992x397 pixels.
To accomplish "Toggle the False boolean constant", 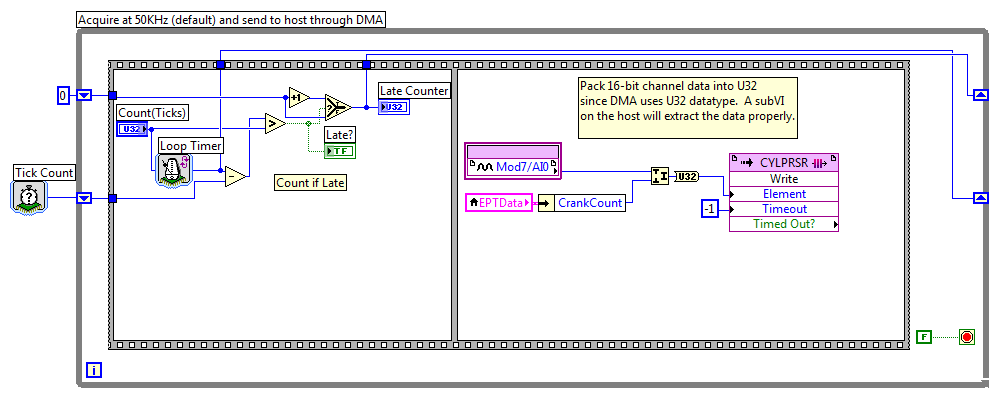I will [924, 337].
